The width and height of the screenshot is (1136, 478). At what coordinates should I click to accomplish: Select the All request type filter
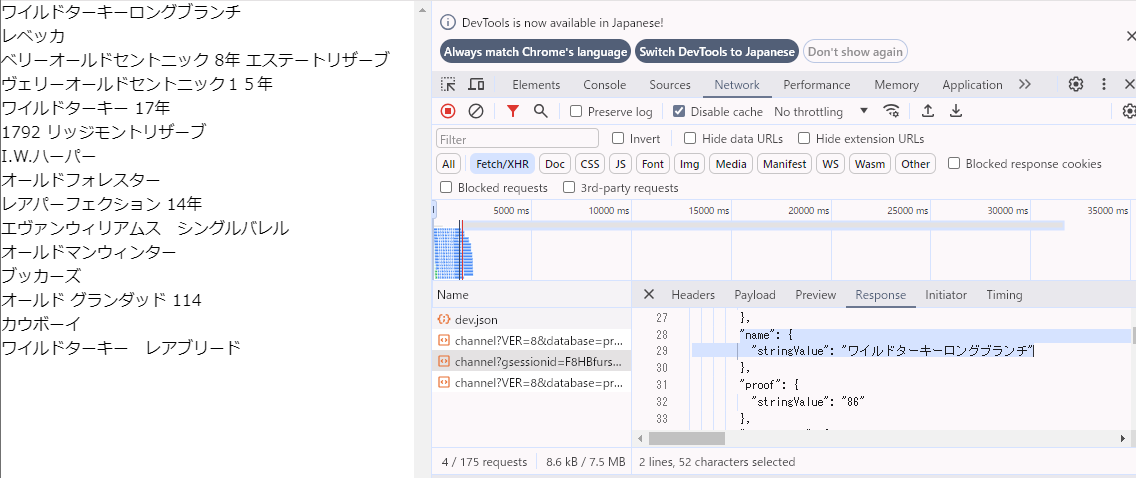pyautogui.click(x=448, y=164)
